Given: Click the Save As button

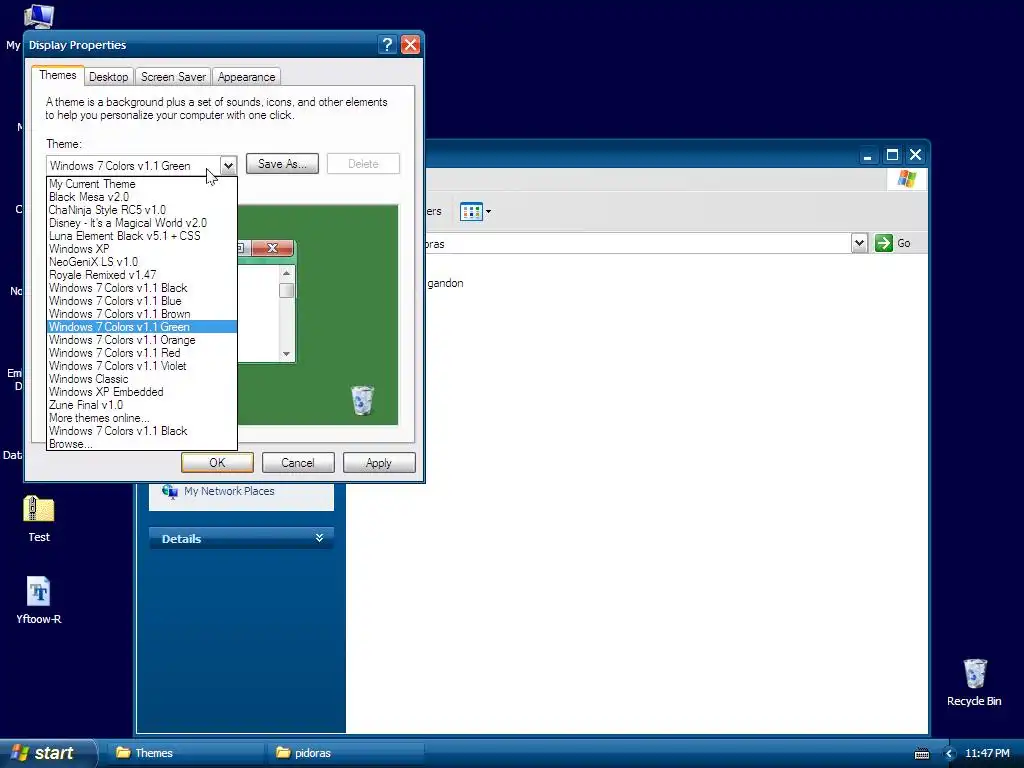Looking at the screenshot, I should pos(282,164).
